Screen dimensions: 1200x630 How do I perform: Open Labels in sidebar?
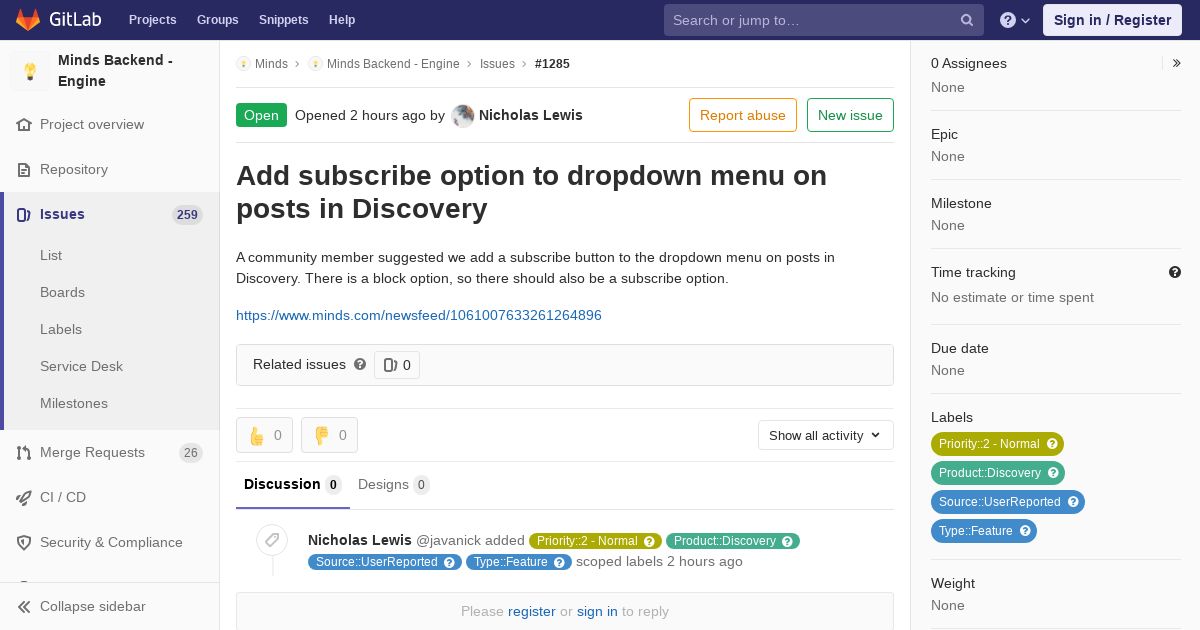click(61, 329)
